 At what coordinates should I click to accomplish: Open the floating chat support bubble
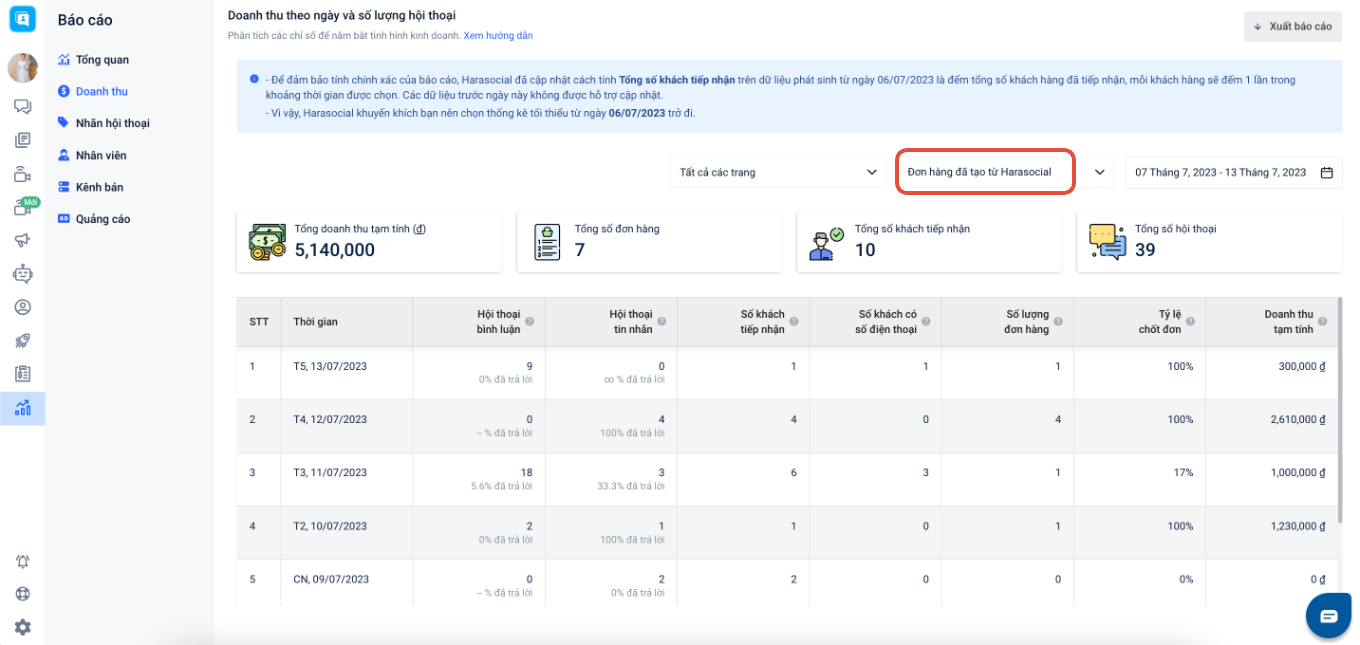[x=1328, y=615]
